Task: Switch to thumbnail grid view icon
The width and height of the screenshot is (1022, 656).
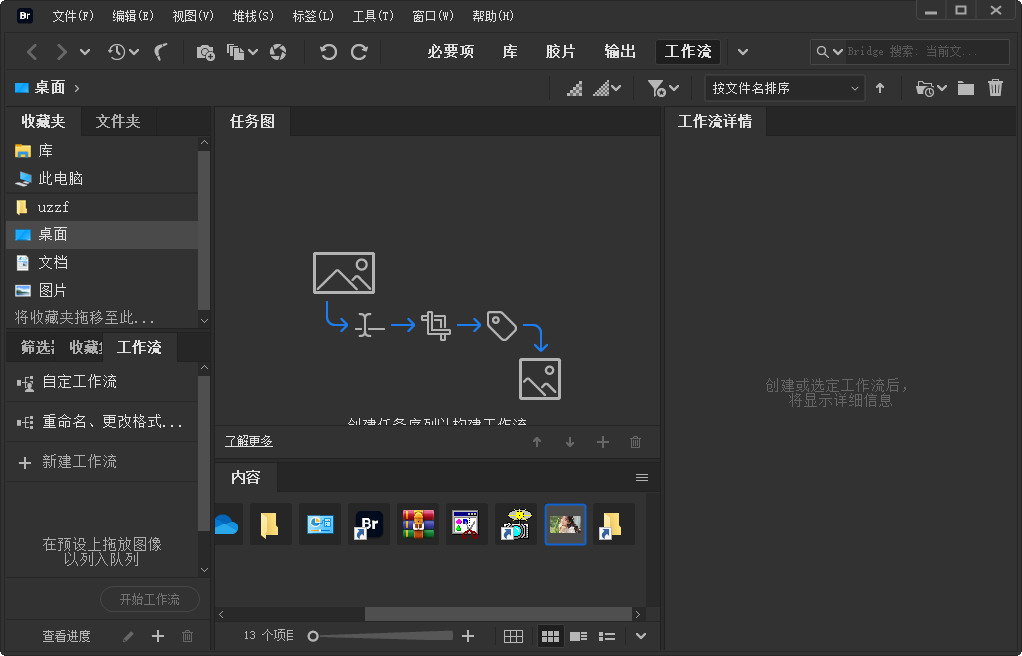Action: pos(550,635)
